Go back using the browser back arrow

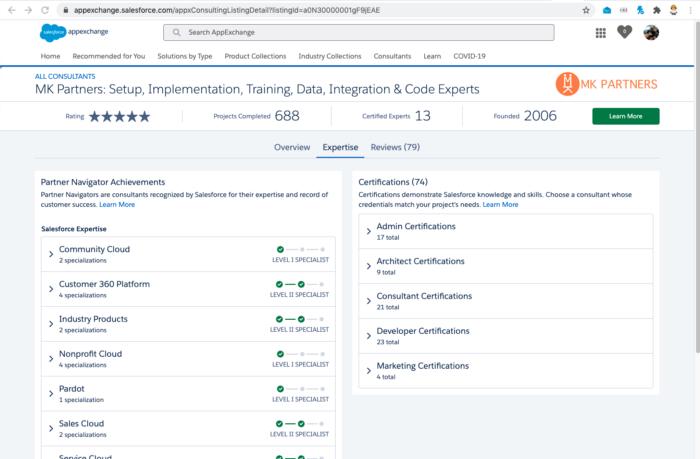[x=10, y=9]
